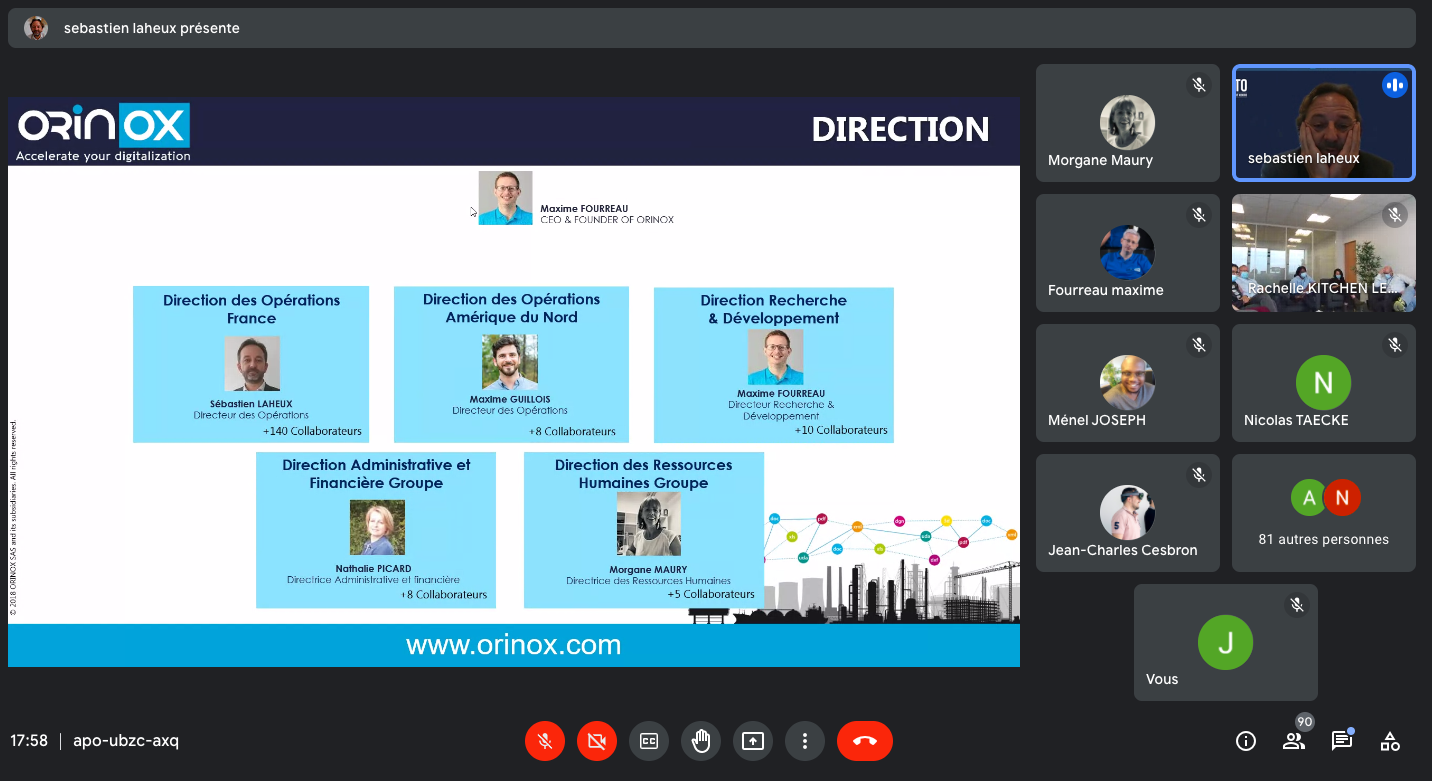Click the Direction Recherche & Développement heading
This screenshot has width=1432, height=781.
point(774,309)
